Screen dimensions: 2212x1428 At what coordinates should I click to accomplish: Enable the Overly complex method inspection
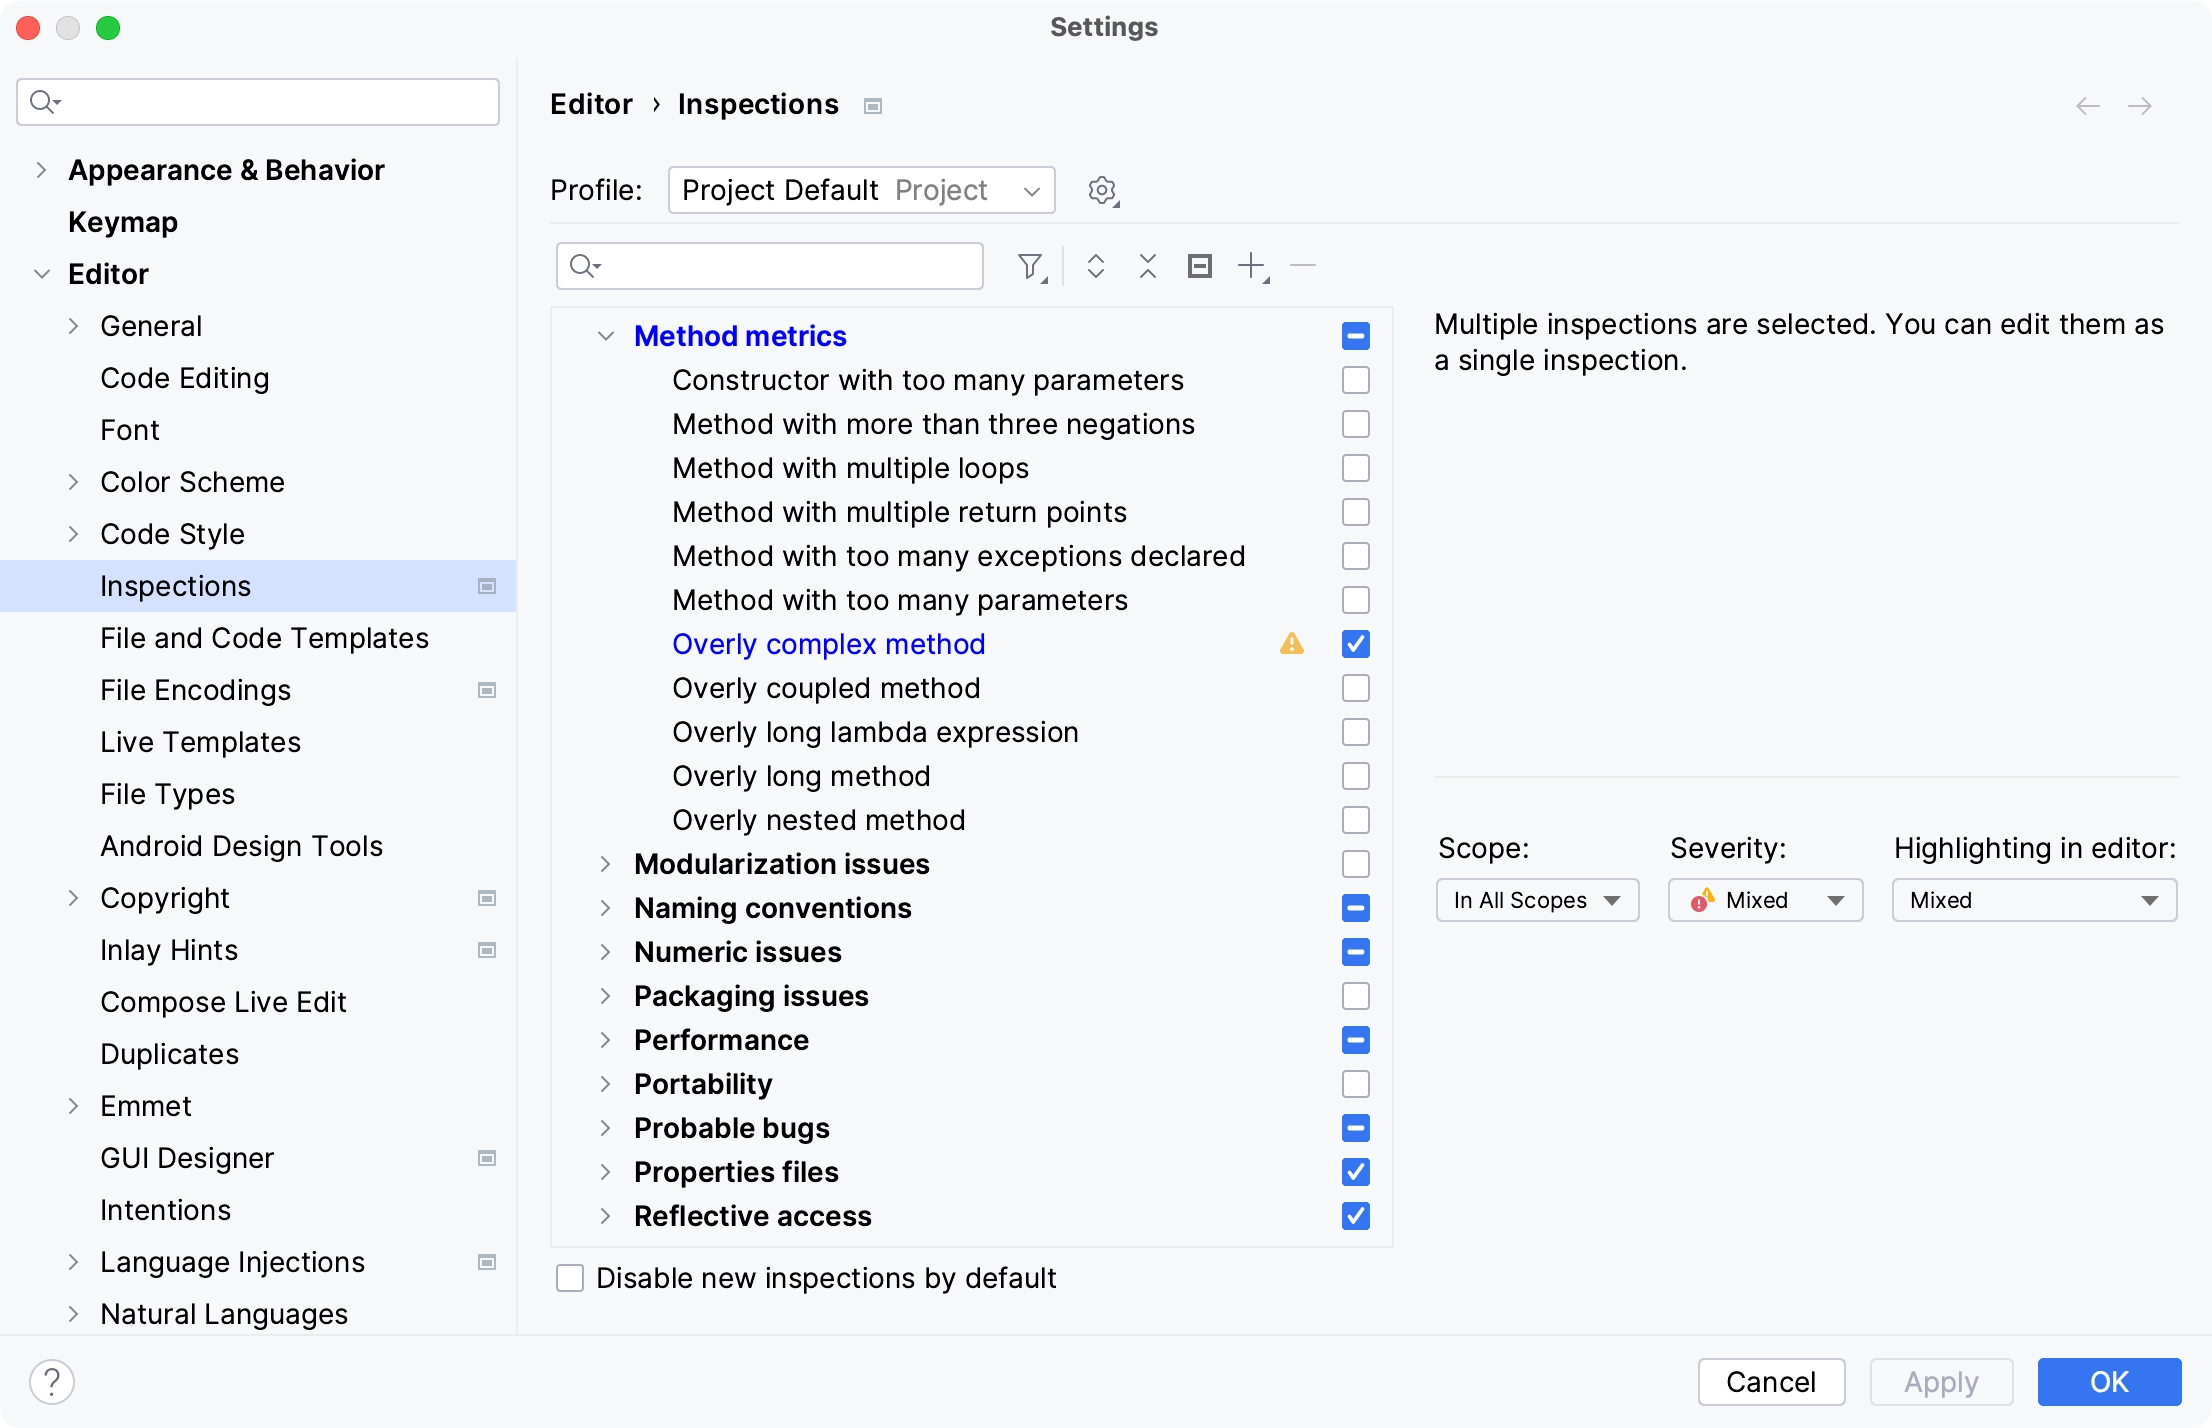(x=1353, y=643)
